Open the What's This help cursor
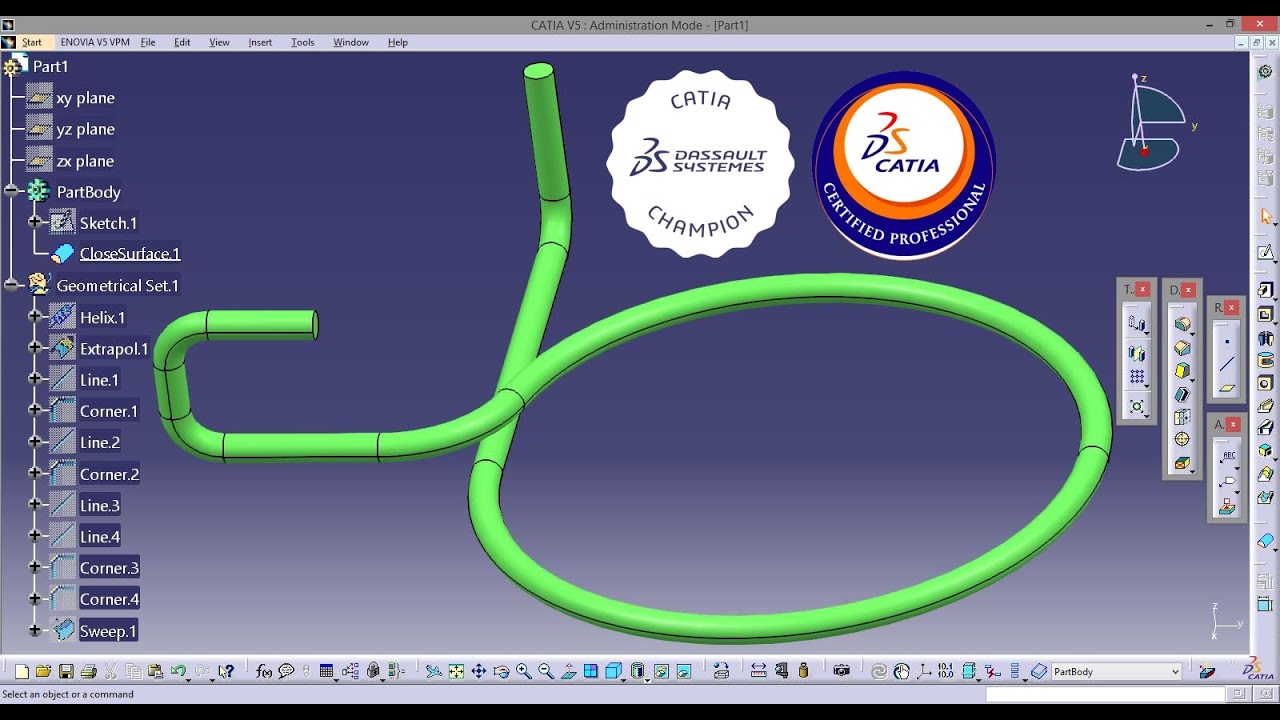The height and width of the screenshot is (720, 1280). [x=226, y=672]
